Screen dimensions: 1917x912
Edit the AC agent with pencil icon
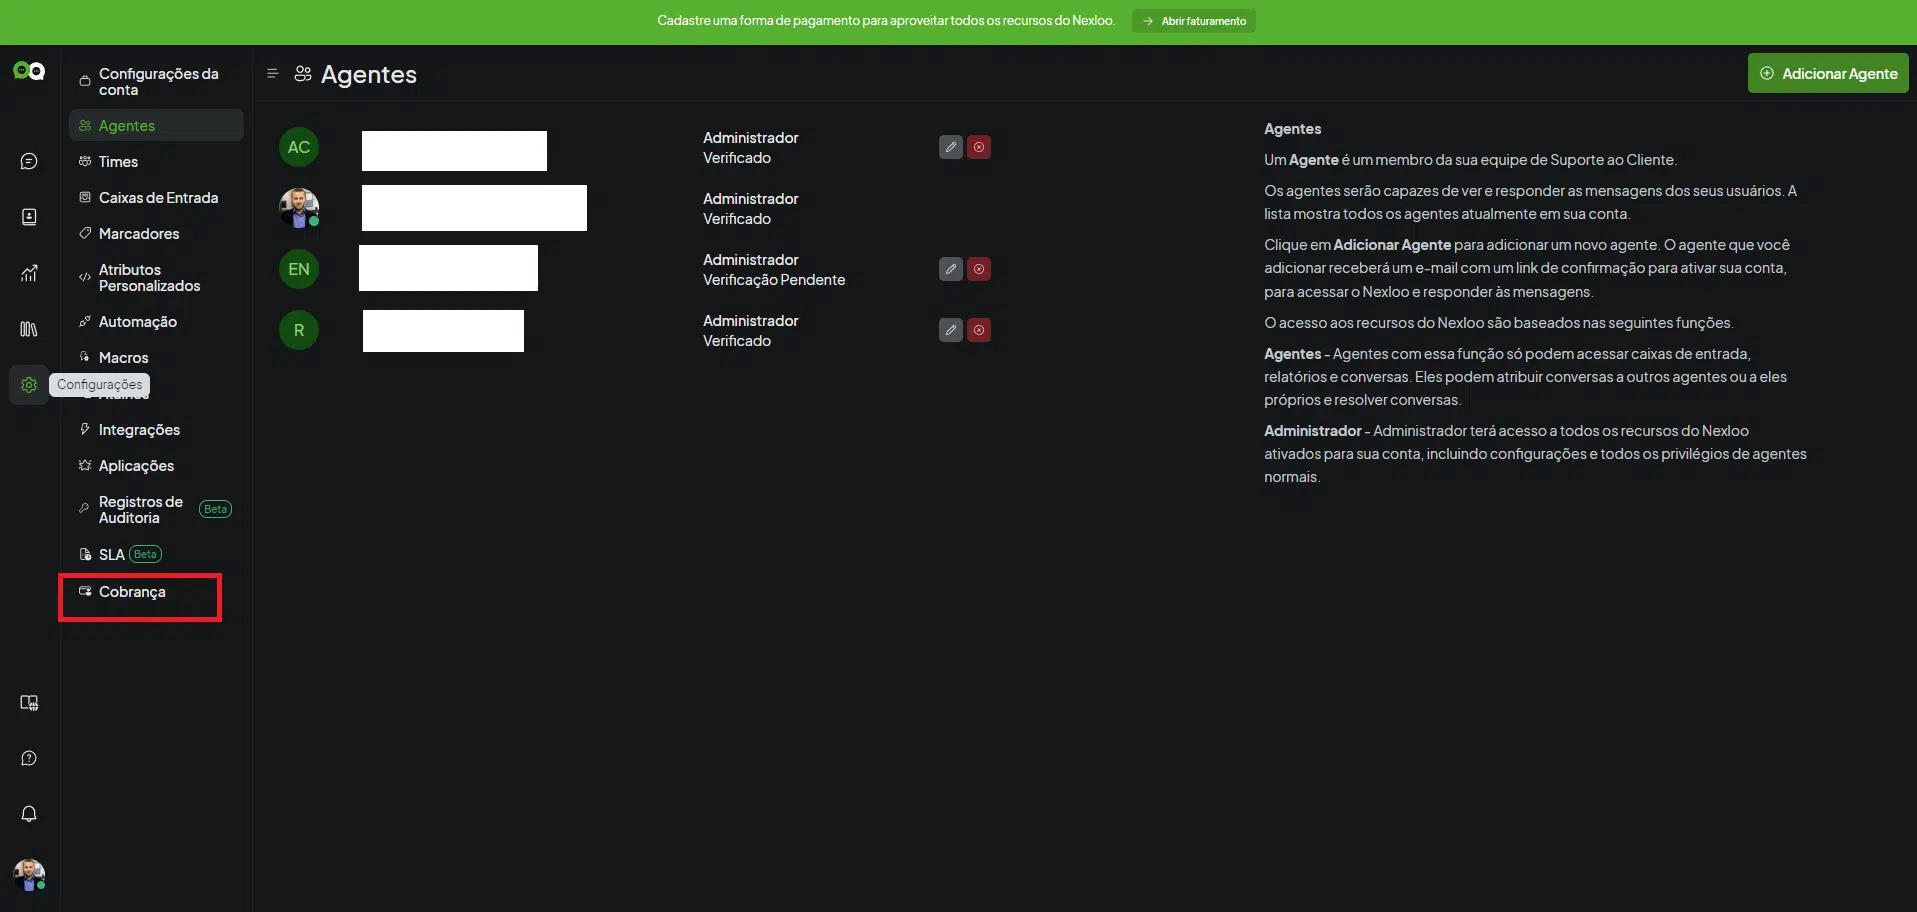(x=951, y=147)
